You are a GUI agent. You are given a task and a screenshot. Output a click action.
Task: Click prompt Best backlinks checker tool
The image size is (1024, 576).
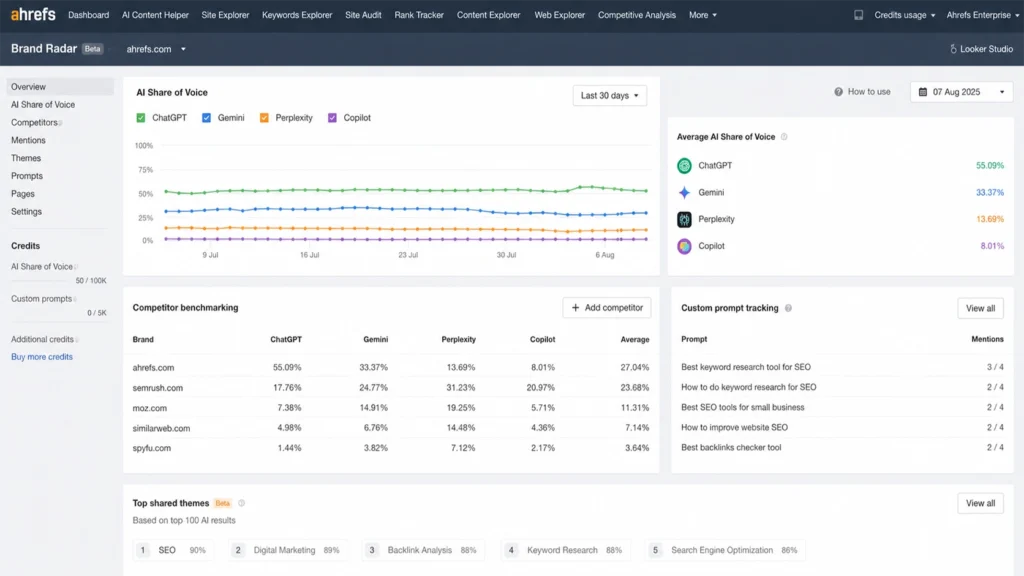tap(731, 447)
